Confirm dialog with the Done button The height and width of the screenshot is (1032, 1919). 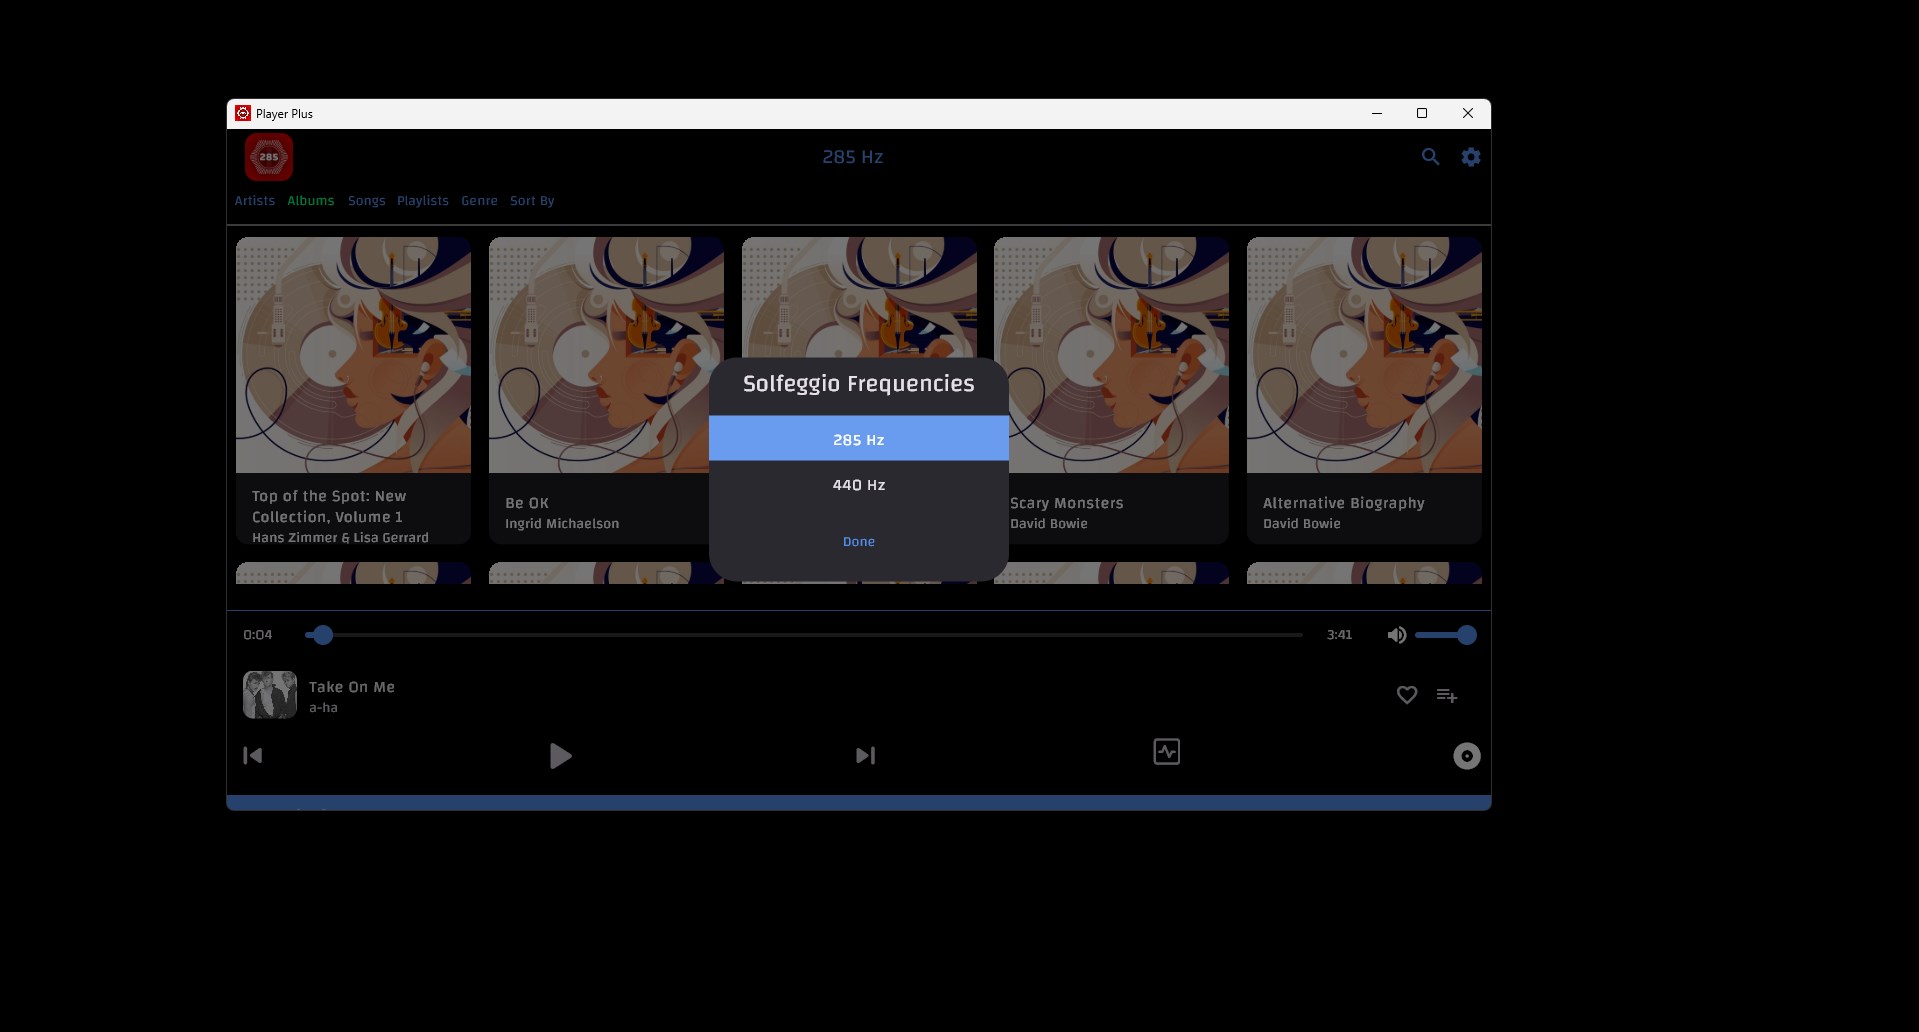pos(859,541)
